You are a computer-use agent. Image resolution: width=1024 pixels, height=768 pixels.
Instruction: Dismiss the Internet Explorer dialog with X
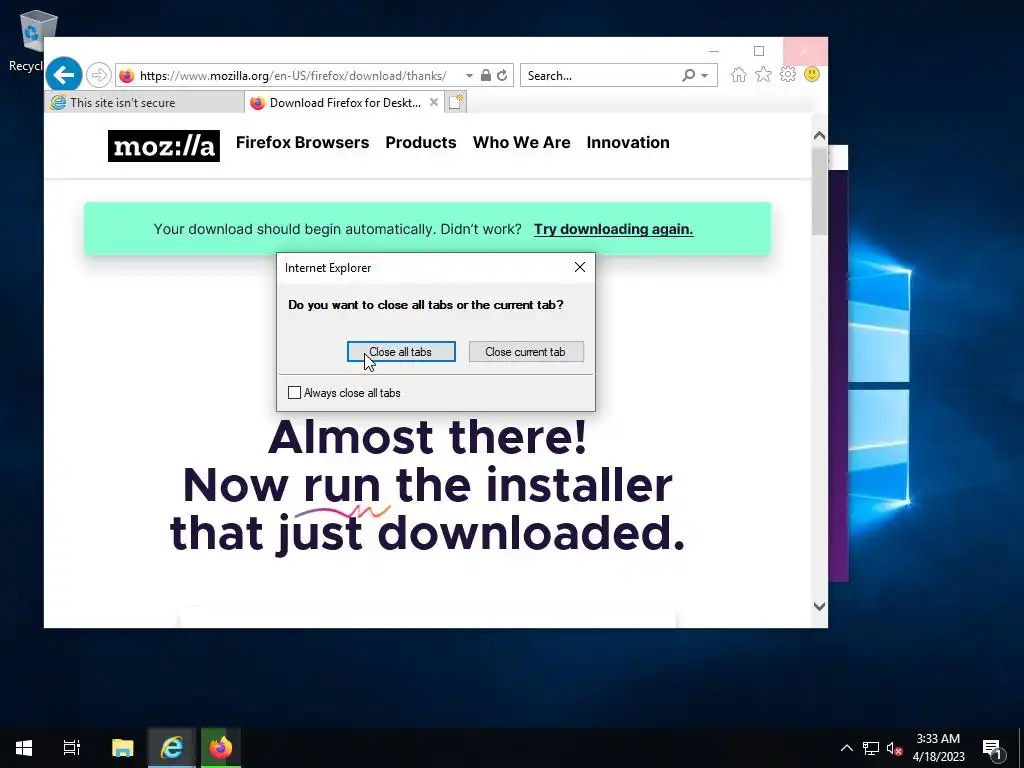coord(580,267)
